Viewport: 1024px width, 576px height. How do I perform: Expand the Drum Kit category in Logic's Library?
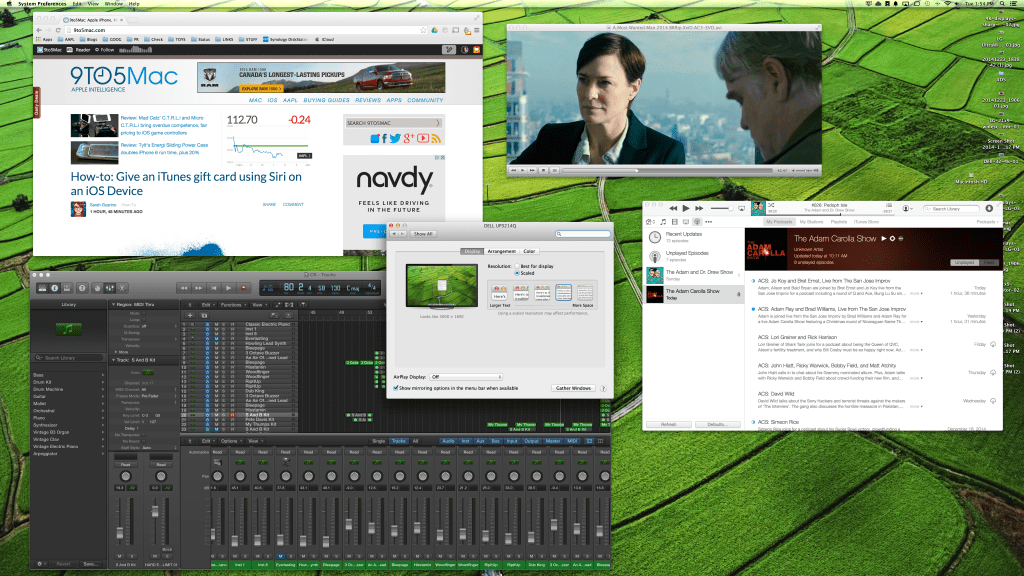(x=100, y=382)
